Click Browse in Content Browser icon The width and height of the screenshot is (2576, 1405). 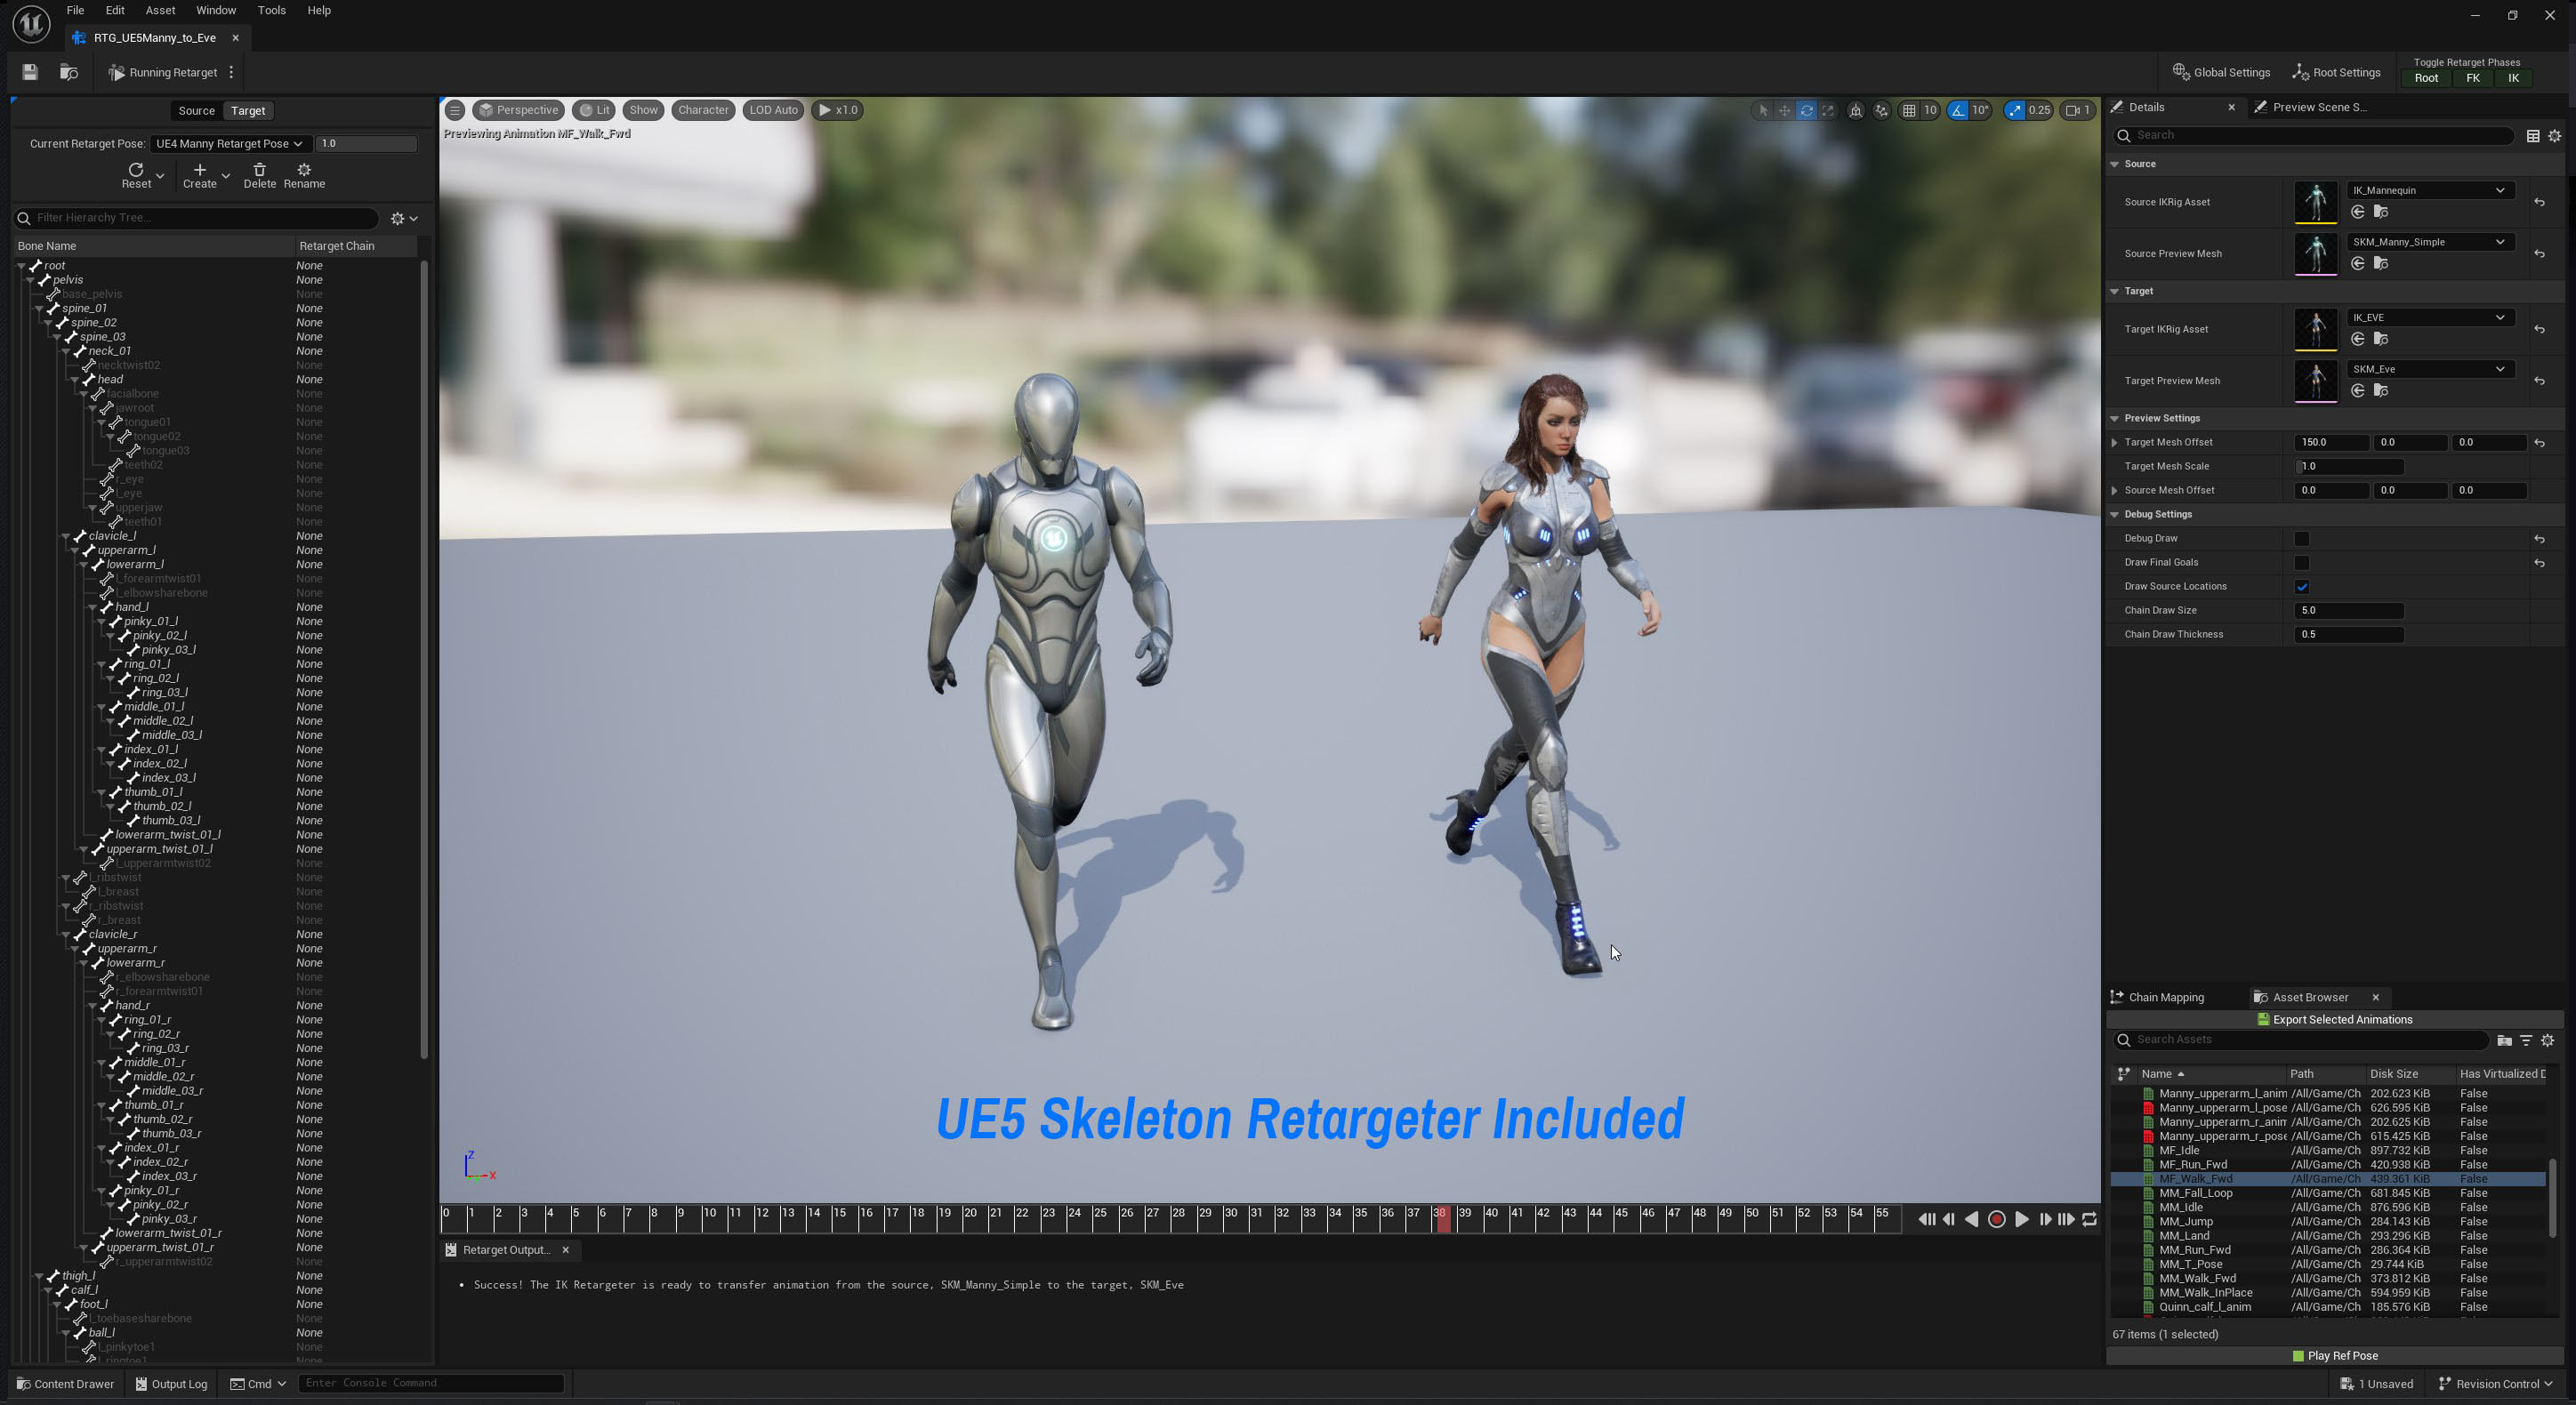[69, 72]
